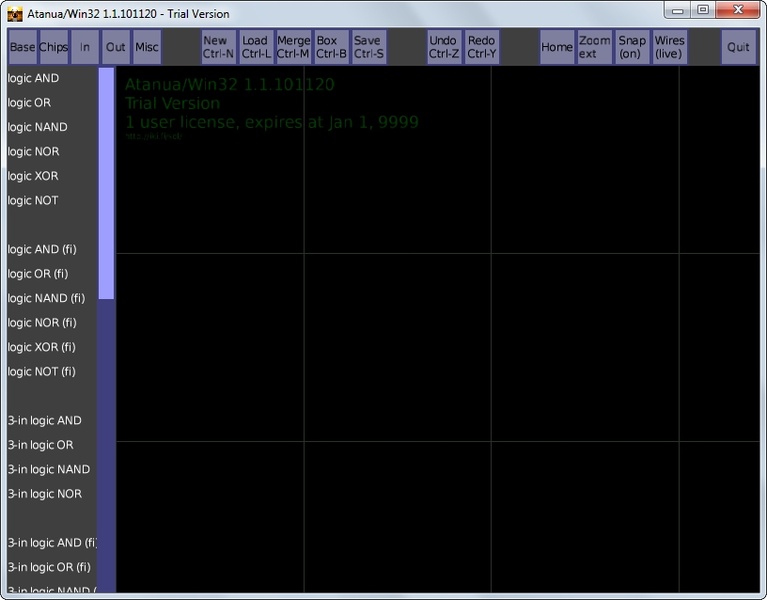Click the component list scrollbar thumb
This screenshot has height=600, width=767.
[106, 183]
